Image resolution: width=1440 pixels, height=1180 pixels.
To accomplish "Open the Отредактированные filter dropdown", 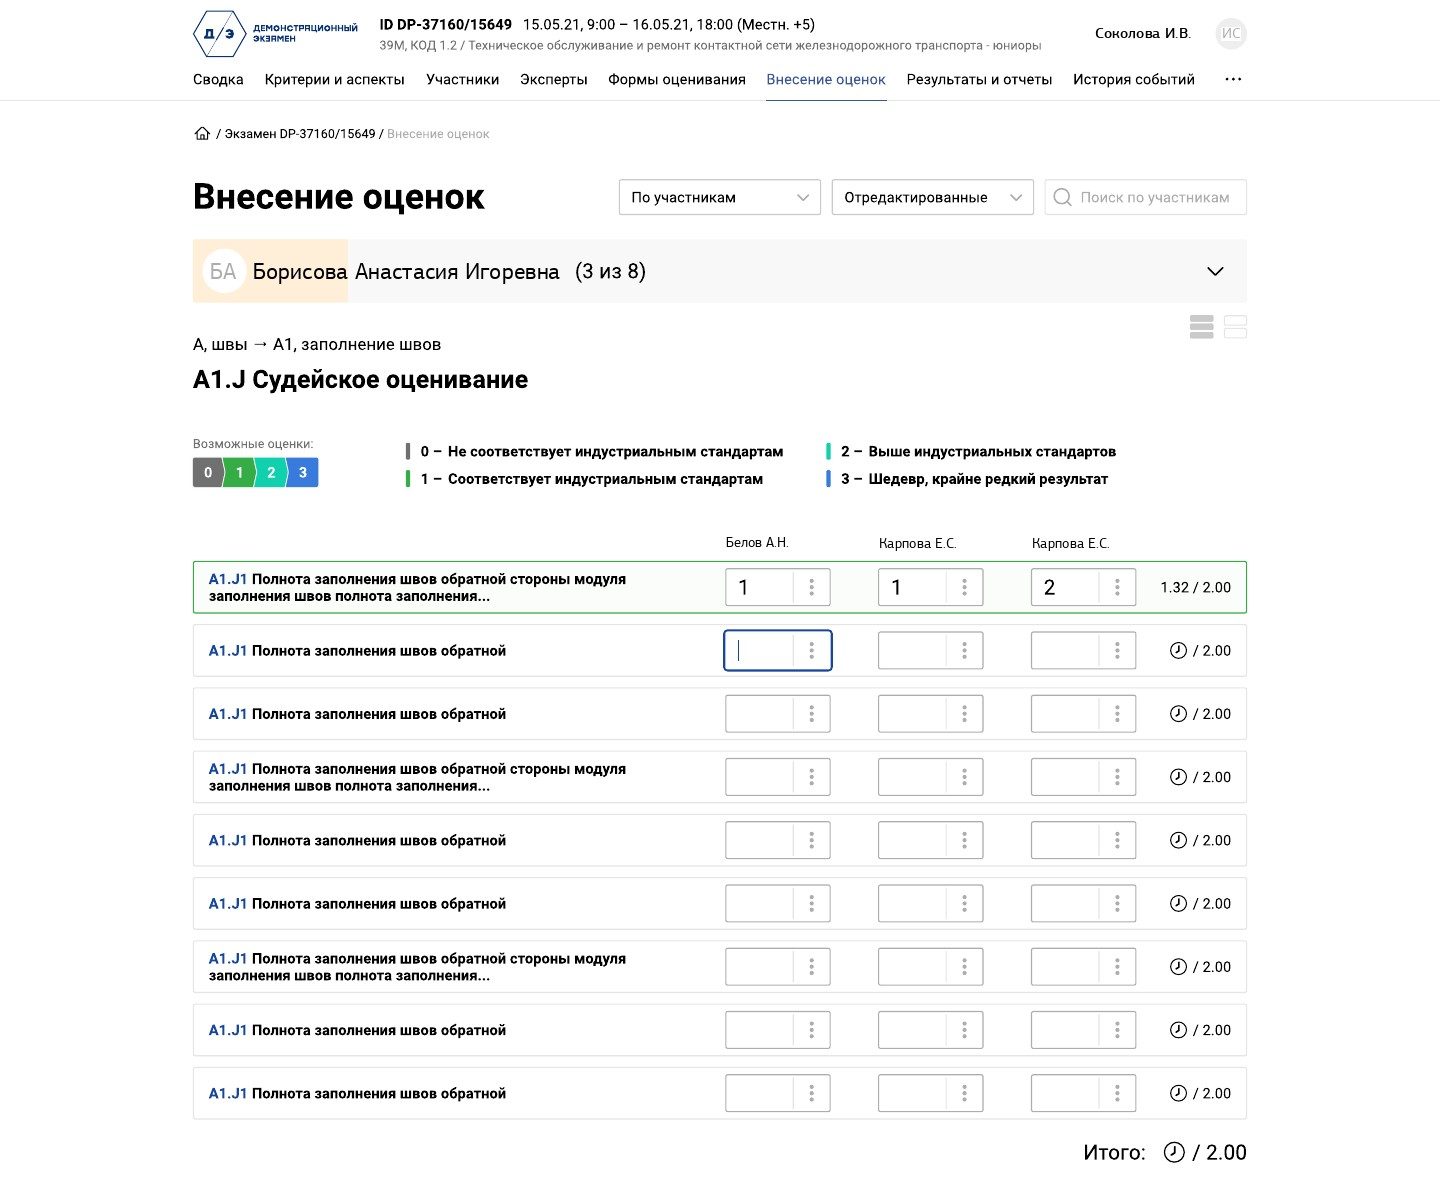I will click(933, 197).
